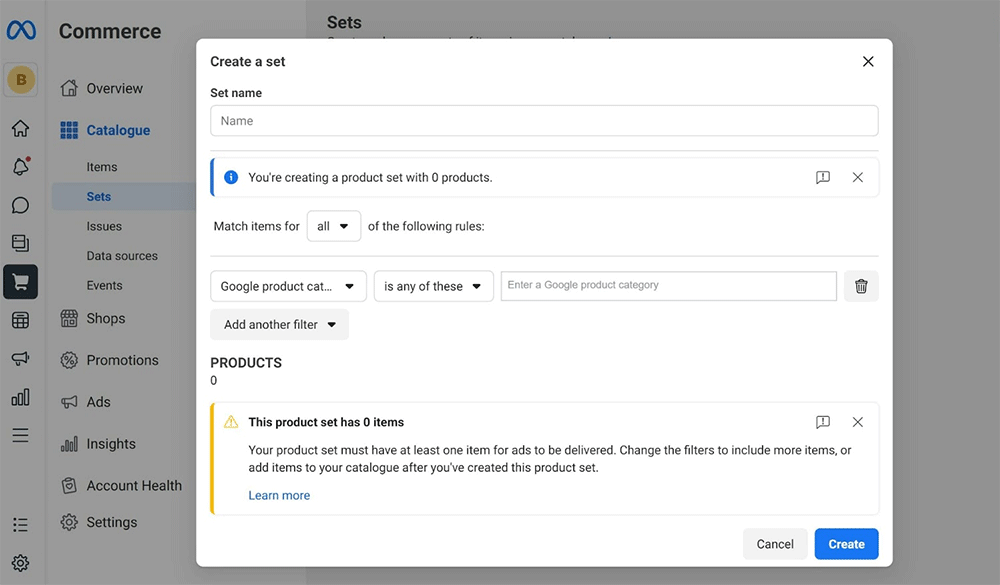Open the Overview menu item
The image size is (1000, 585).
tap(114, 88)
